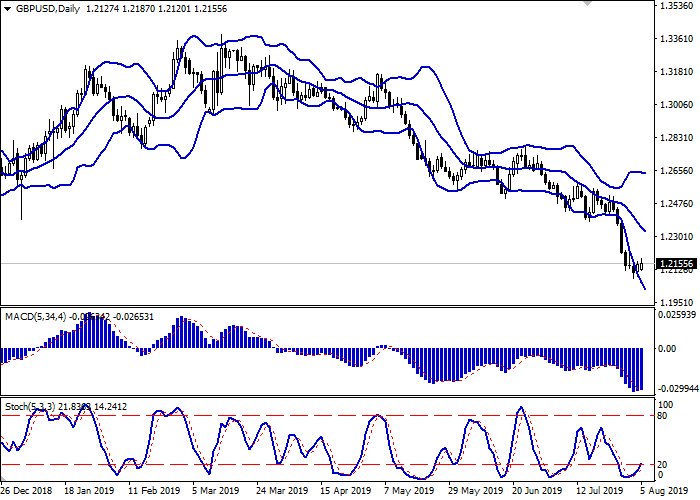Viewport: 700px width, 500px height.
Task: Click the 26 Dec 2018 date label
Action: [27, 492]
